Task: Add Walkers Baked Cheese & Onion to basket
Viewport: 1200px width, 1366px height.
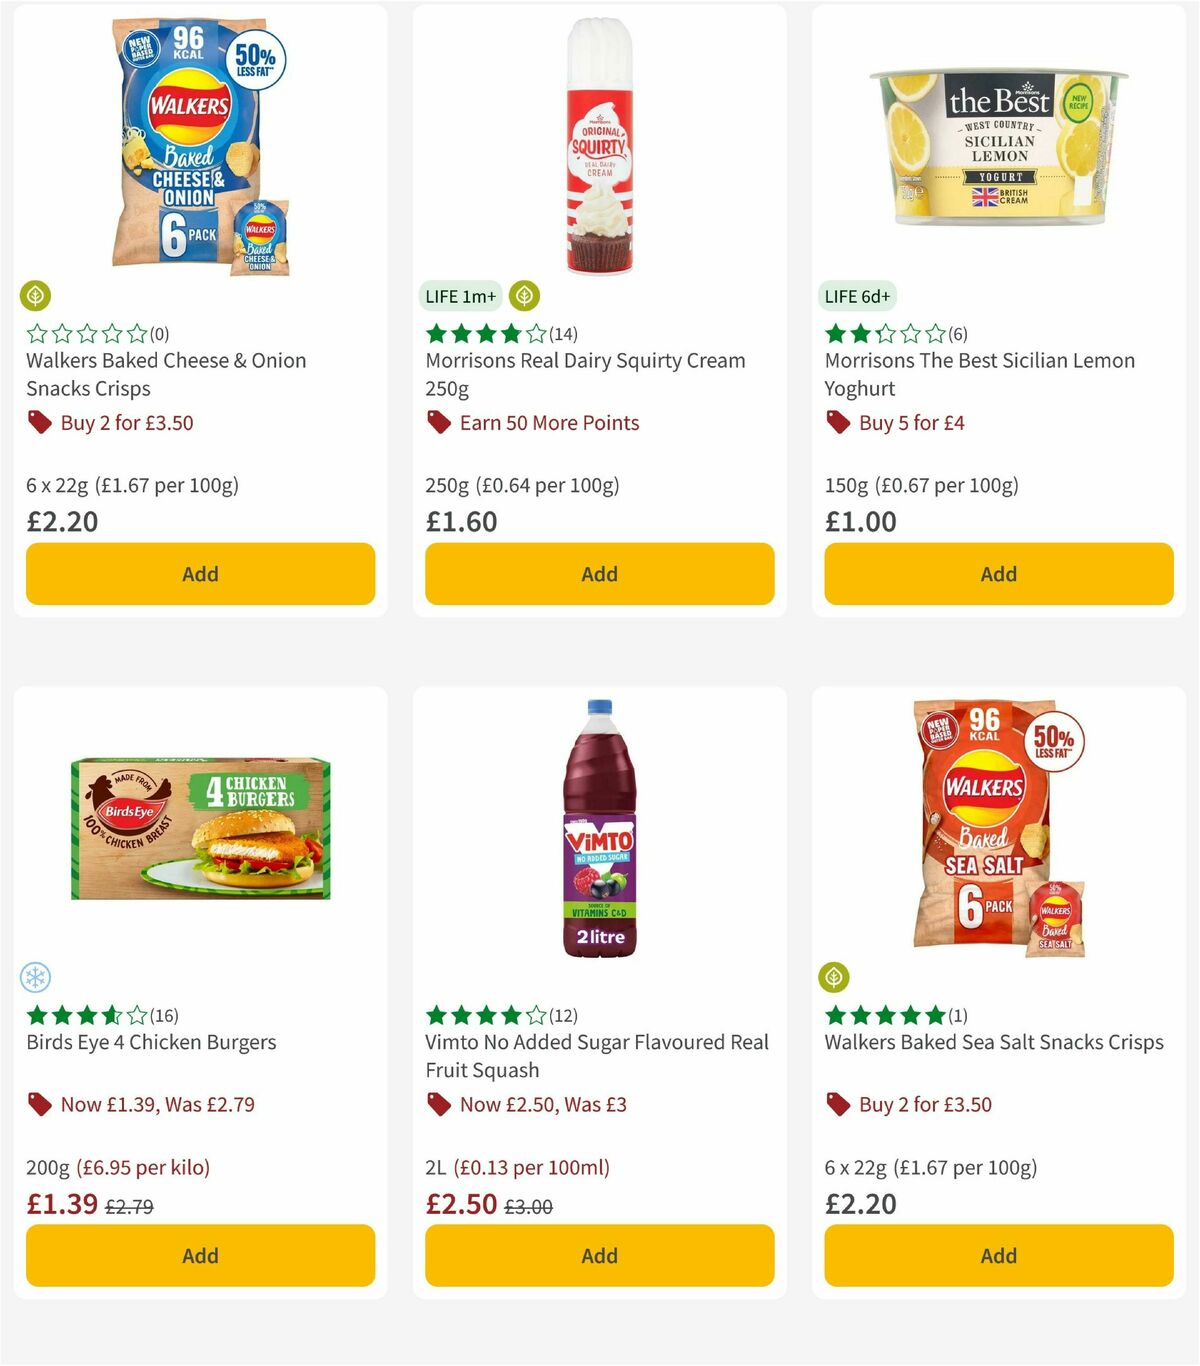Action: [200, 574]
